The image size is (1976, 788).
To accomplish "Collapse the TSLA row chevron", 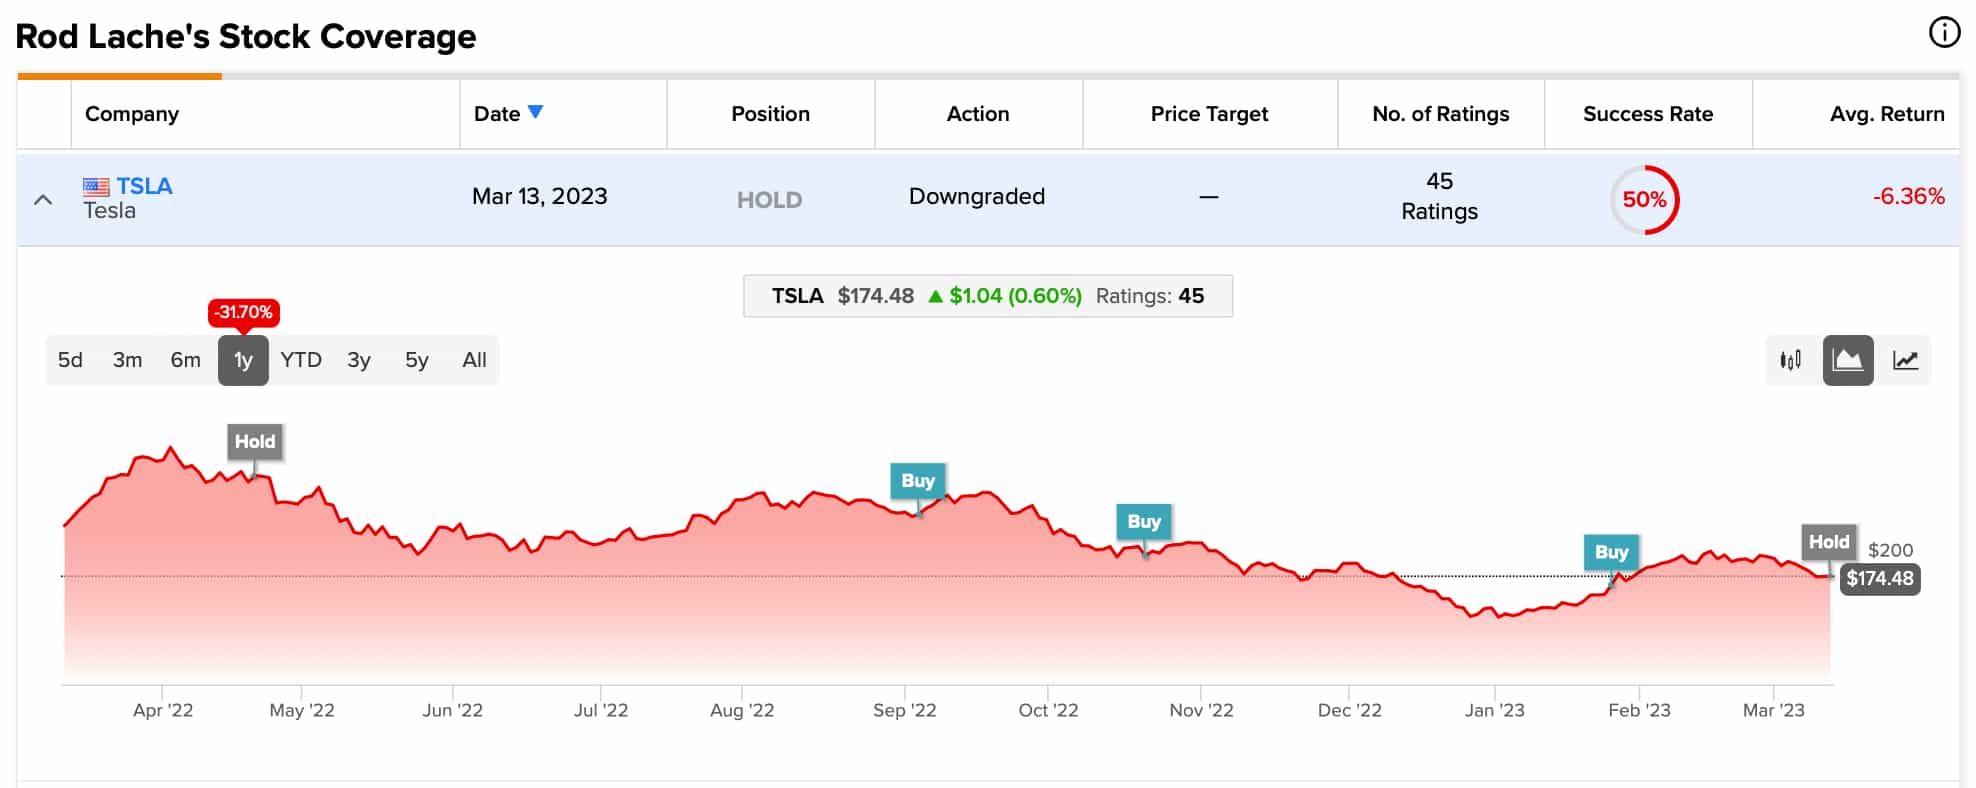I will [43, 199].
